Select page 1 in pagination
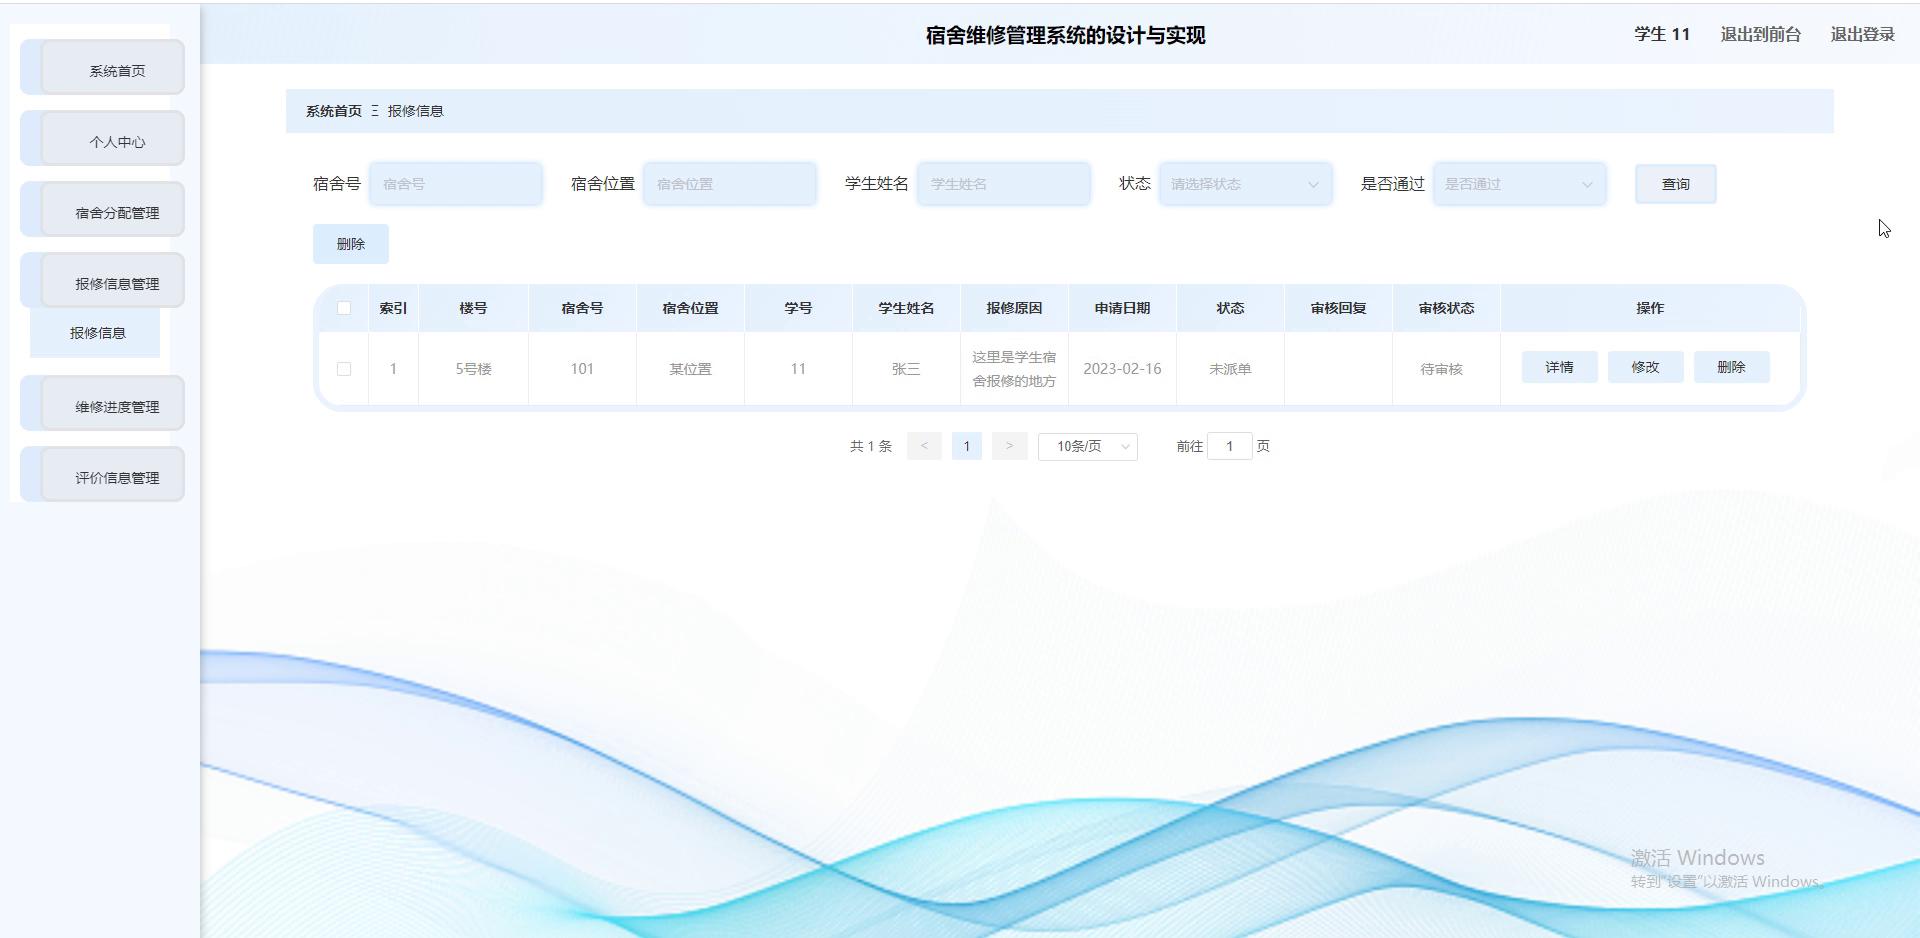 (x=967, y=446)
